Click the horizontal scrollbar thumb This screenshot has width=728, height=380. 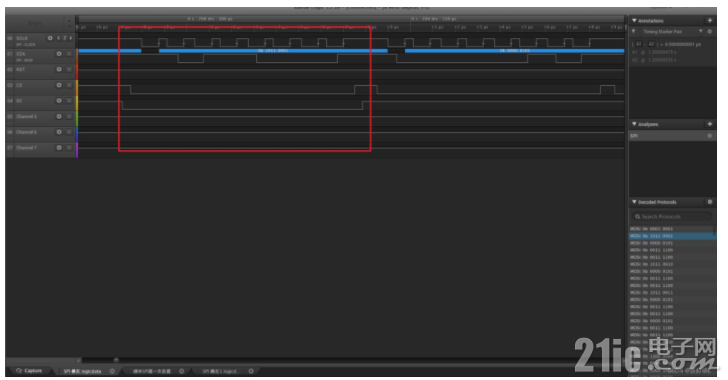click(116, 360)
